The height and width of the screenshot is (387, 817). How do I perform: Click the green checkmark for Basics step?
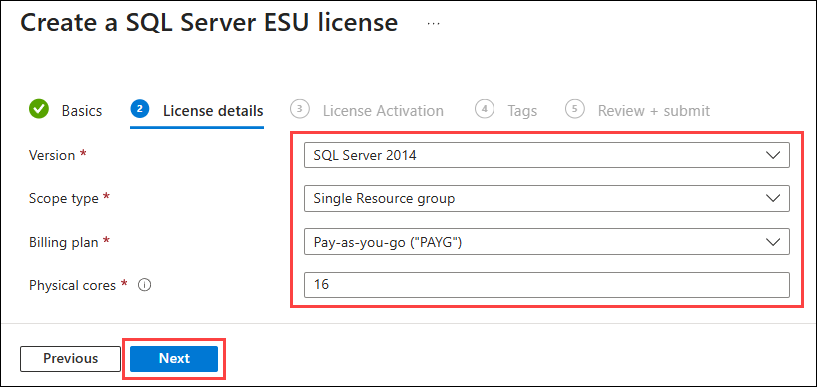point(39,110)
